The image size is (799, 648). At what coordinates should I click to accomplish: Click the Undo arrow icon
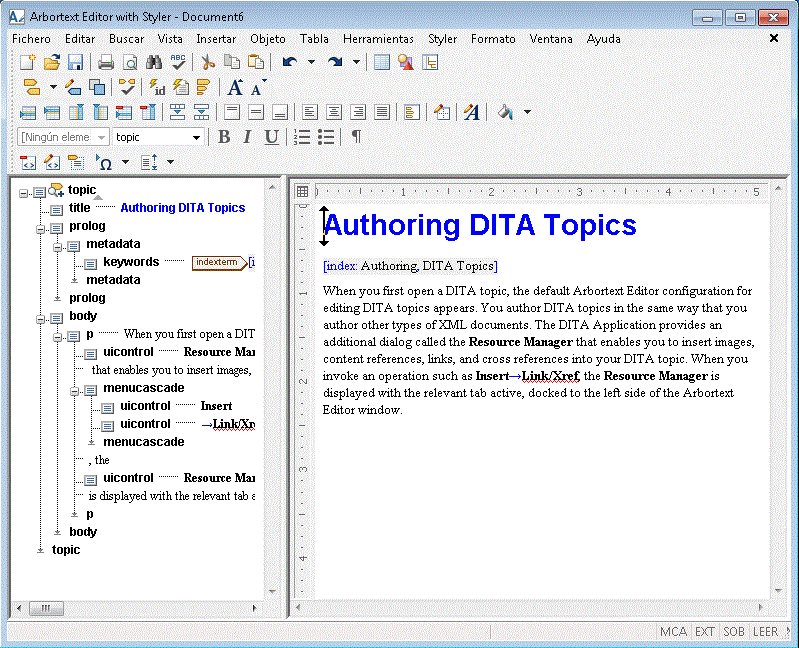[290, 62]
